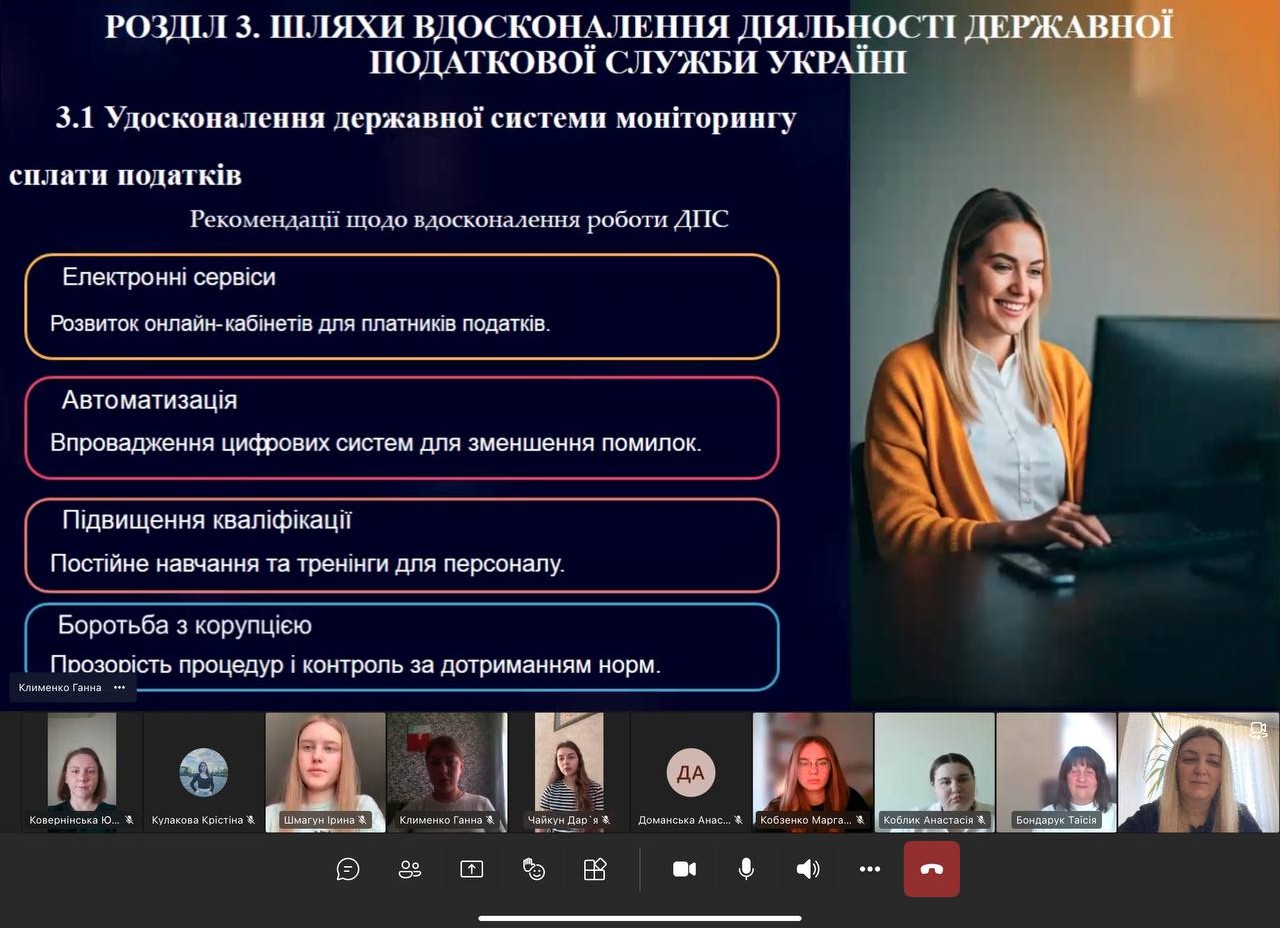Tap the Бондарук Таїсія video tile

(x=1056, y=770)
